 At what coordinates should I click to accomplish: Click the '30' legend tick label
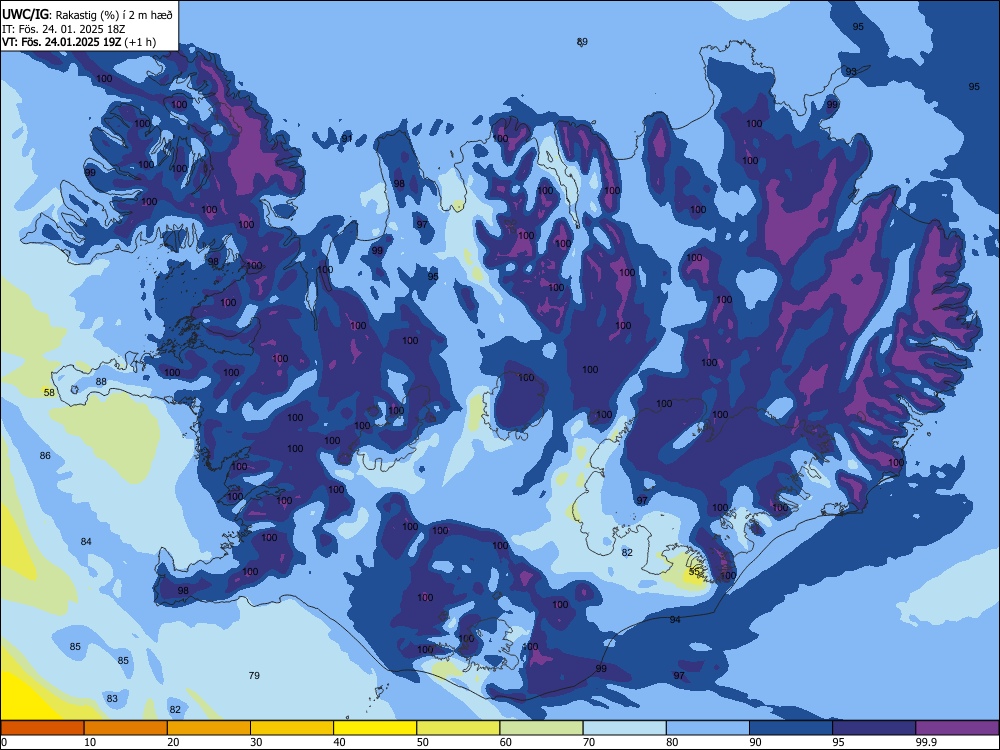[x=256, y=742]
